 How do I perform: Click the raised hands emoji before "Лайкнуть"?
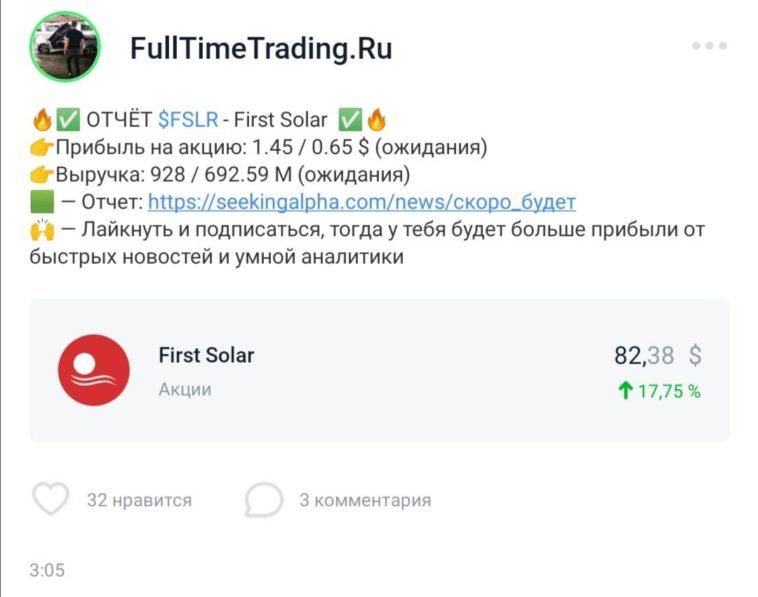point(42,229)
